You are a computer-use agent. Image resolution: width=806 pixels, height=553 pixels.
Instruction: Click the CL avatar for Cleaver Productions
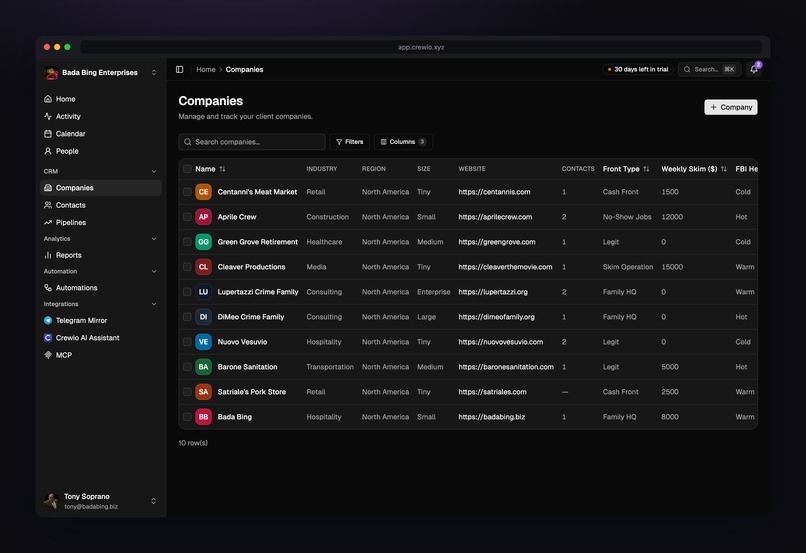(204, 267)
